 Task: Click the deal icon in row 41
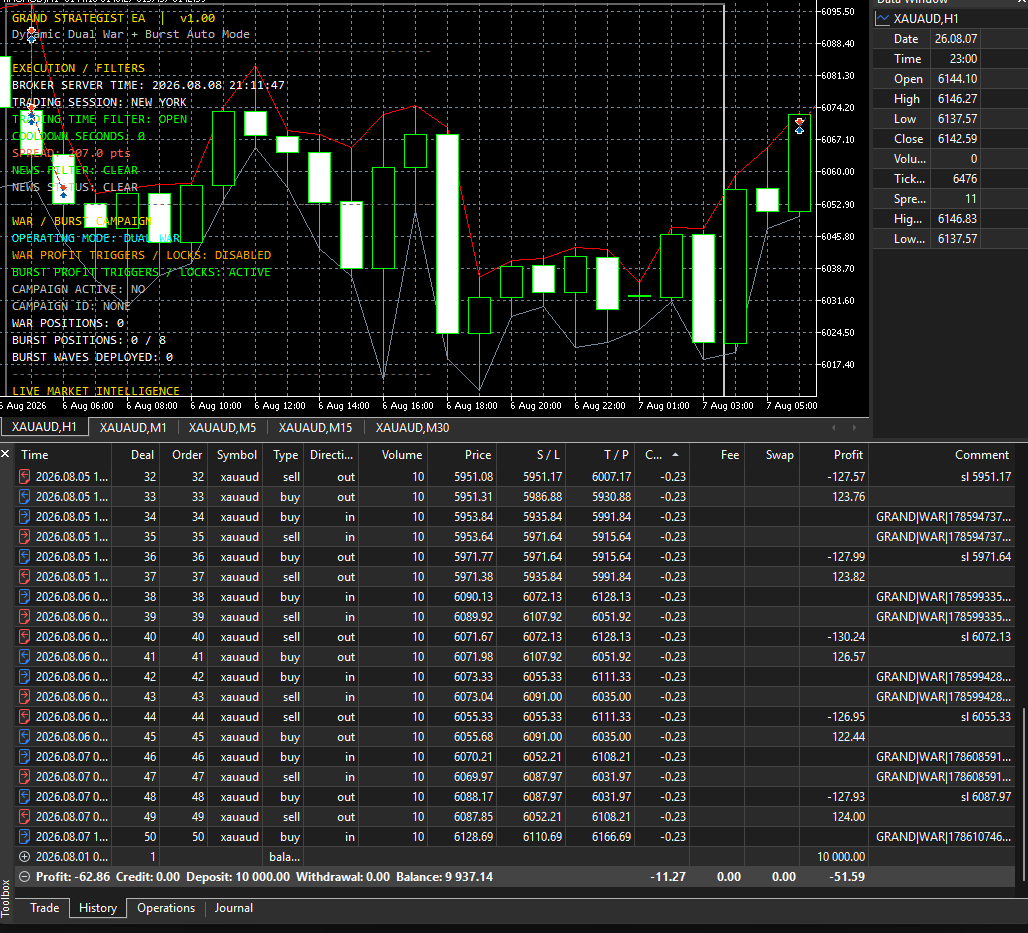pyautogui.click(x=24, y=656)
